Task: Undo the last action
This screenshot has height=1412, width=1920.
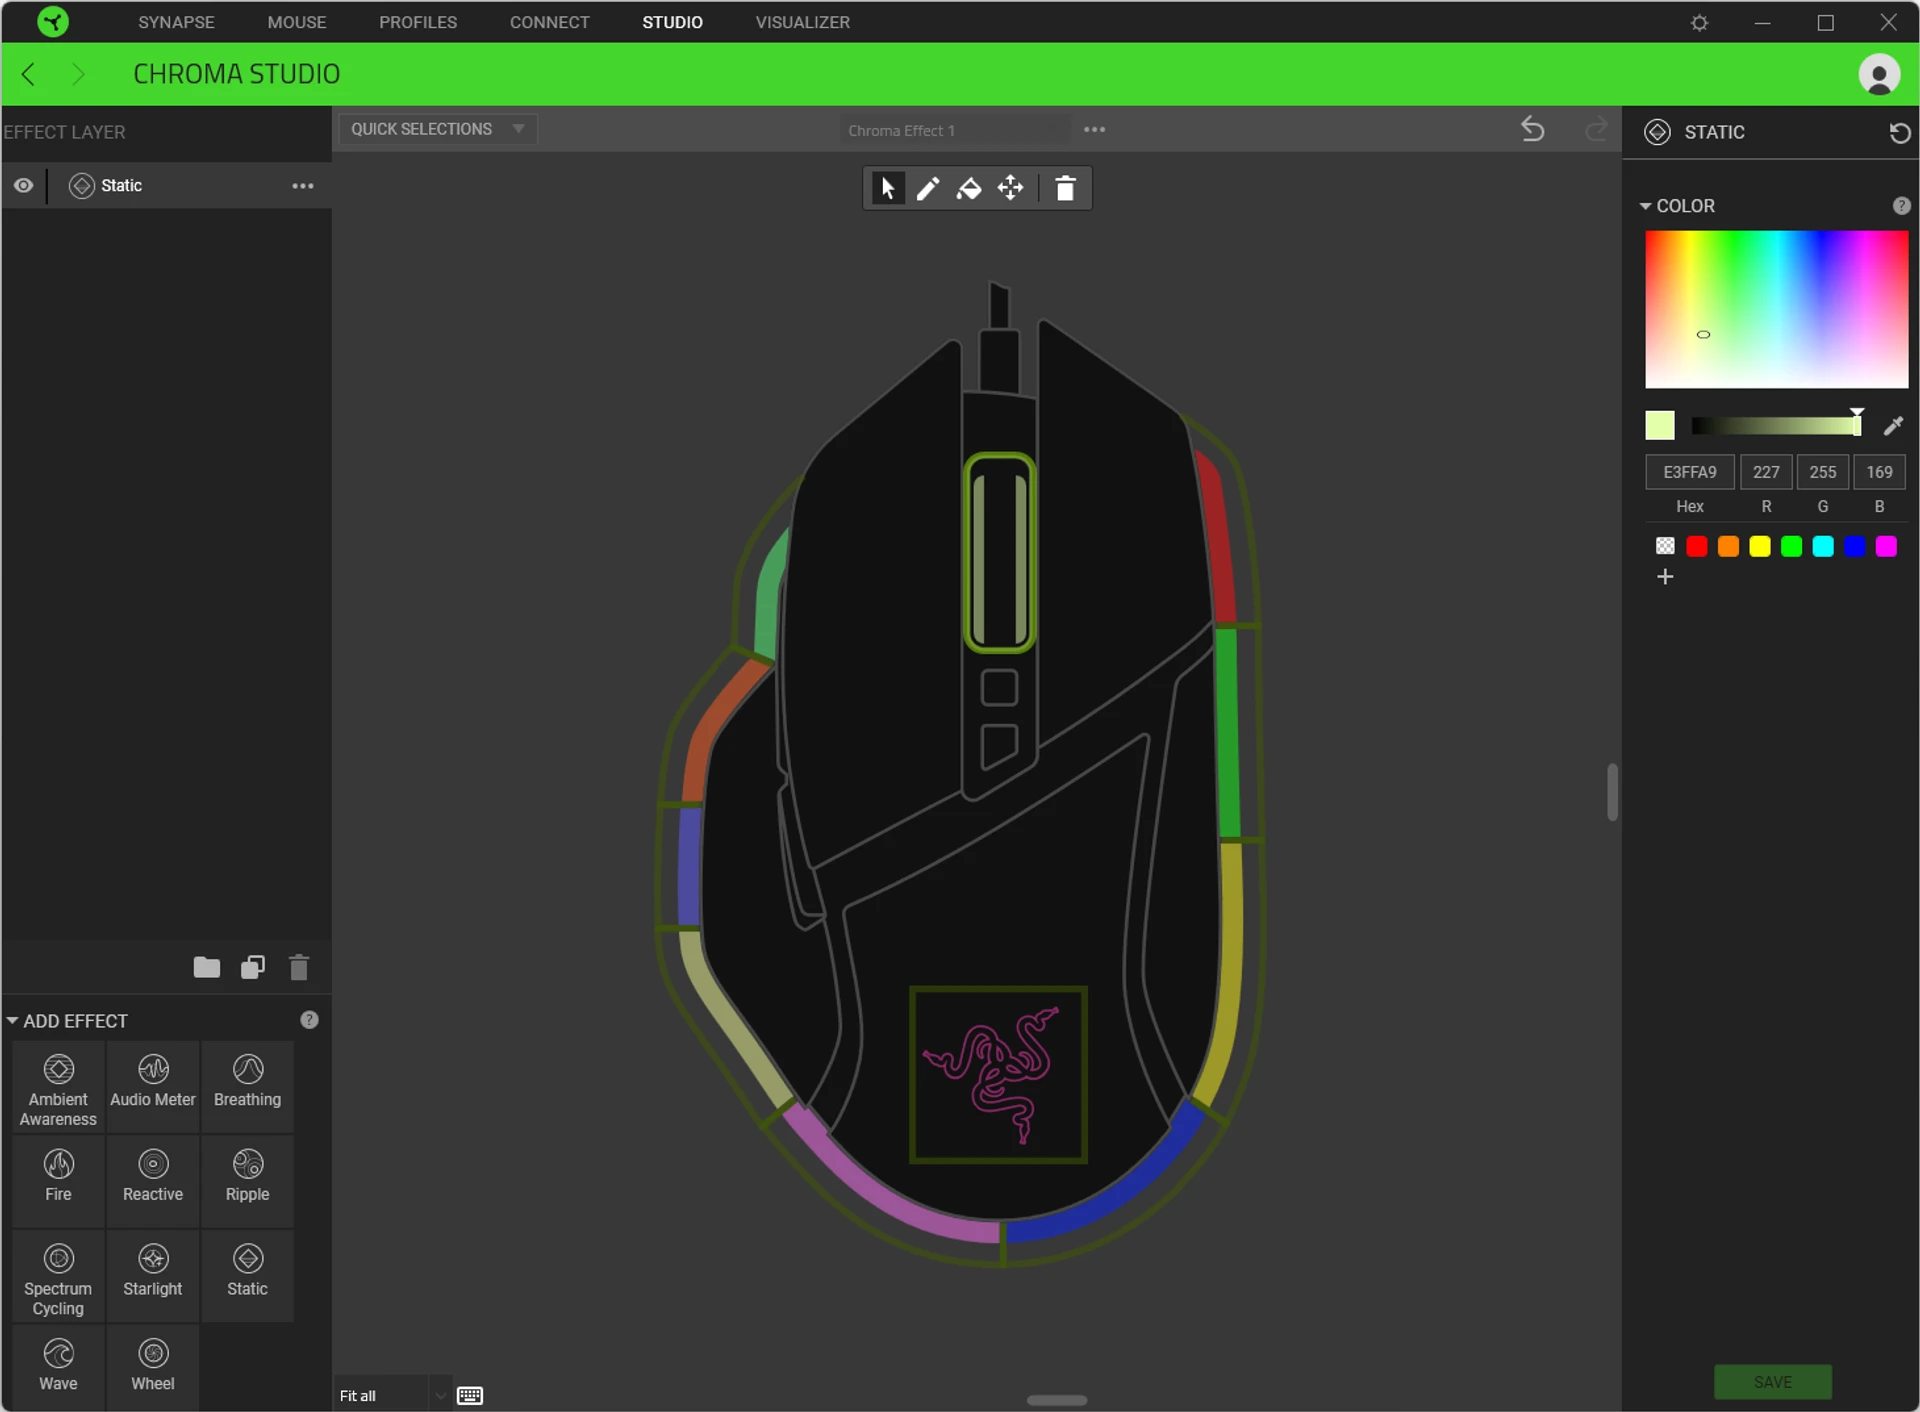Action: coord(1532,129)
